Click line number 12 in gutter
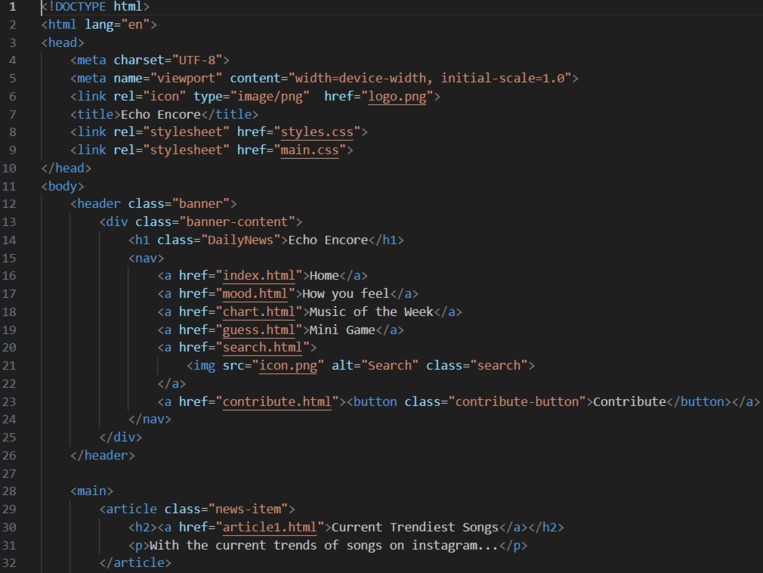 pos(9,204)
